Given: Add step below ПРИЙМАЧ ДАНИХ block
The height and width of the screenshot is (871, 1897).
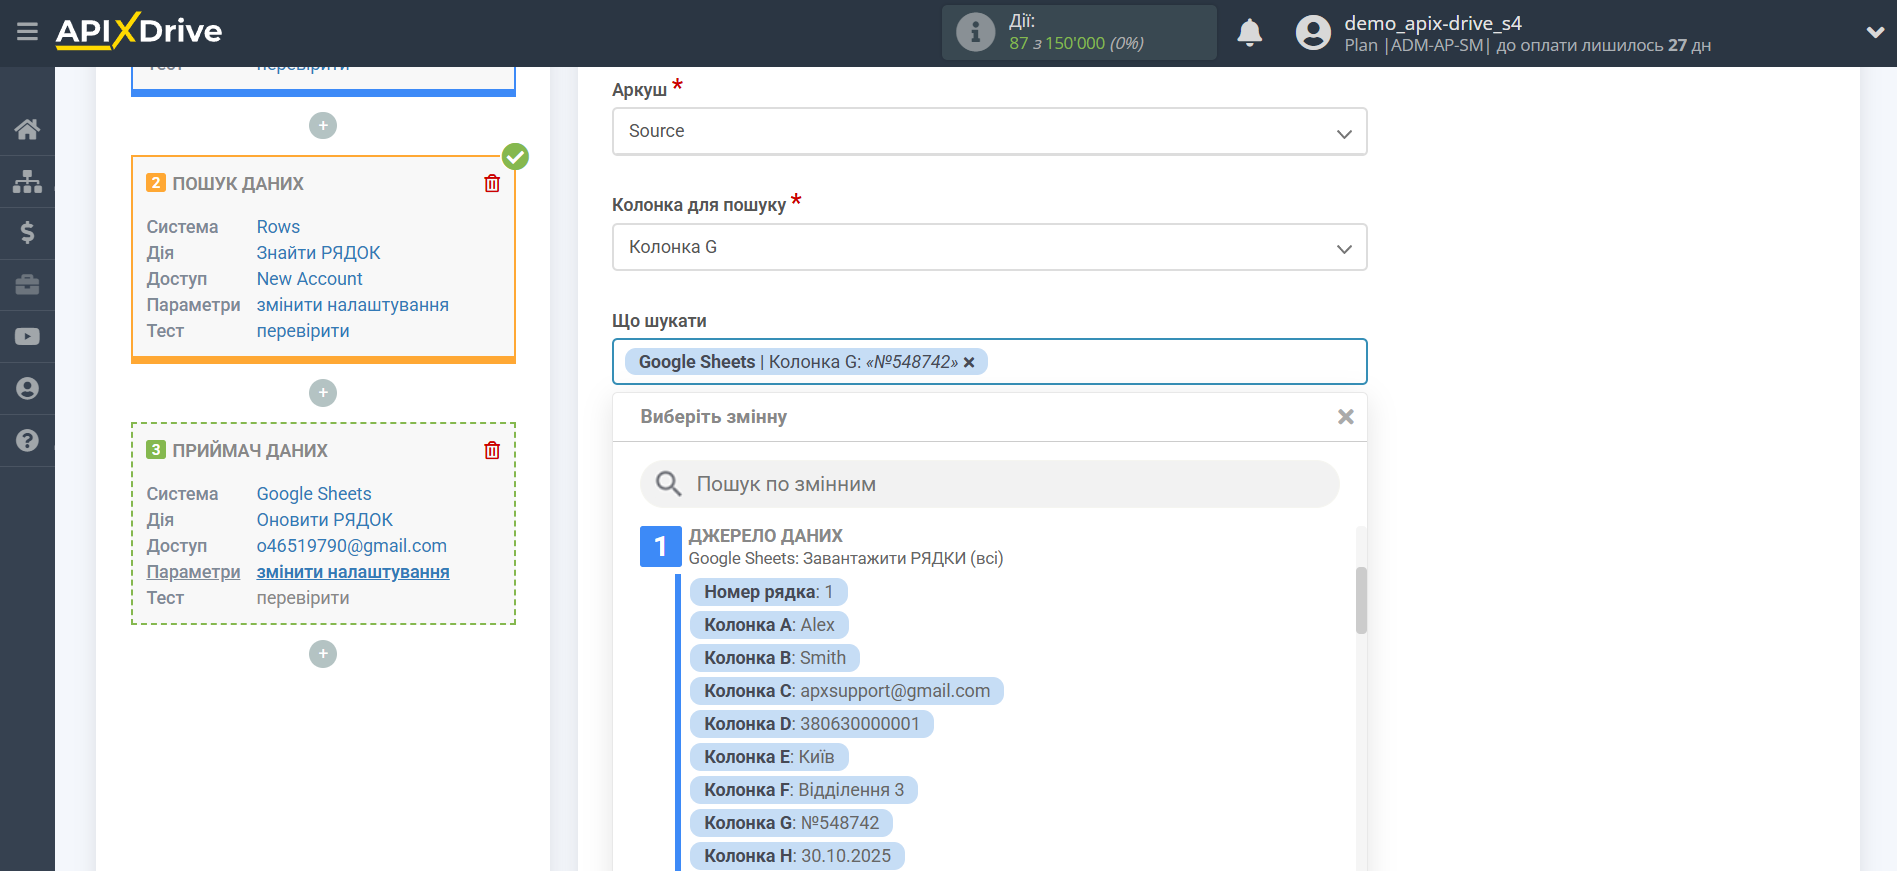Looking at the screenshot, I should point(323,654).
